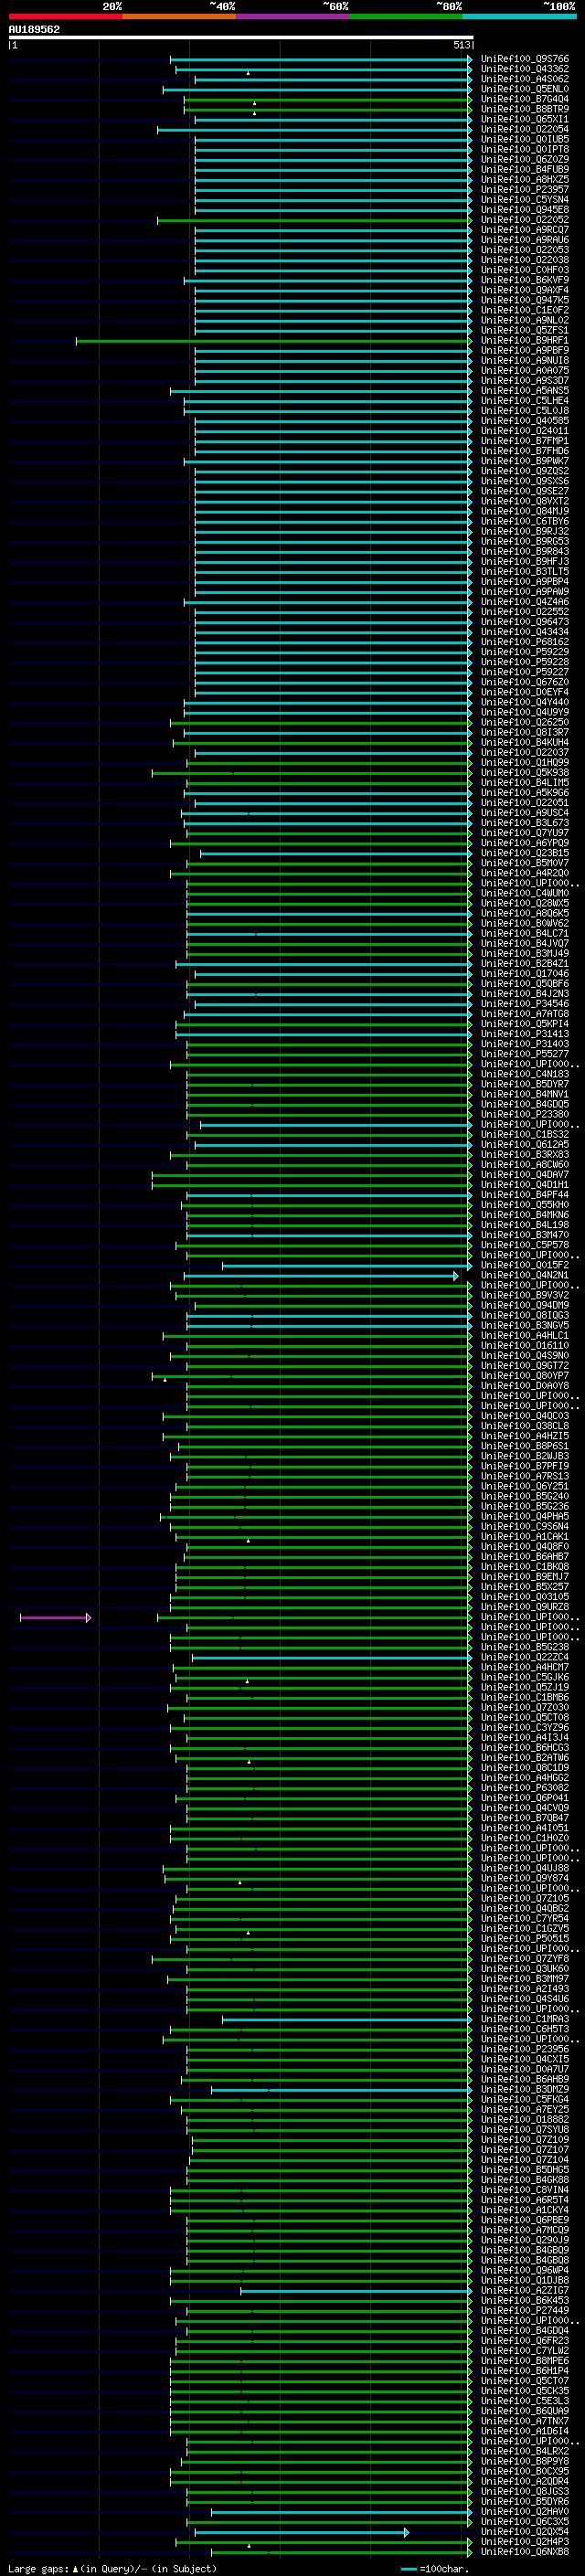Open hit UniRef100_Q5ENL0
The height and width of the screenshot is (2576, 585).
[524, 89]
